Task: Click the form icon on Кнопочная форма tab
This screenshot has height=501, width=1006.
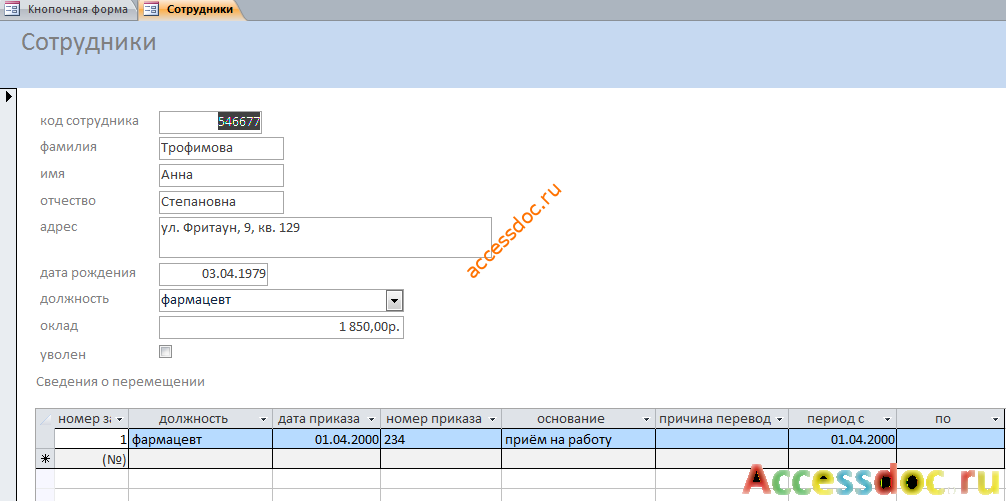Action: coord(12,10)
